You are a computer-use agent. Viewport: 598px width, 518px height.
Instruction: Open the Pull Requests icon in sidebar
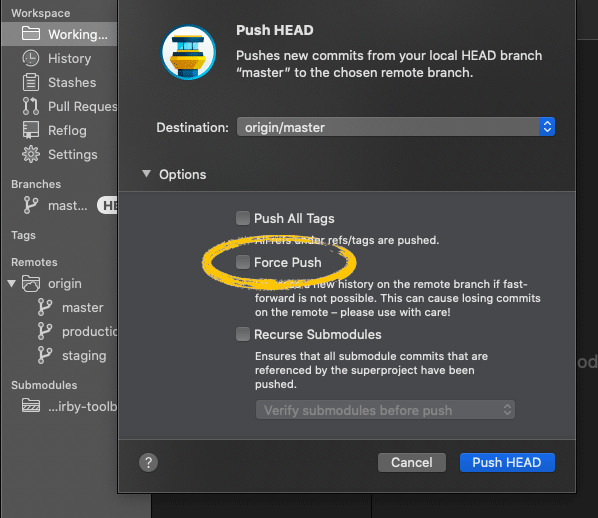click(x=31, y=106)
